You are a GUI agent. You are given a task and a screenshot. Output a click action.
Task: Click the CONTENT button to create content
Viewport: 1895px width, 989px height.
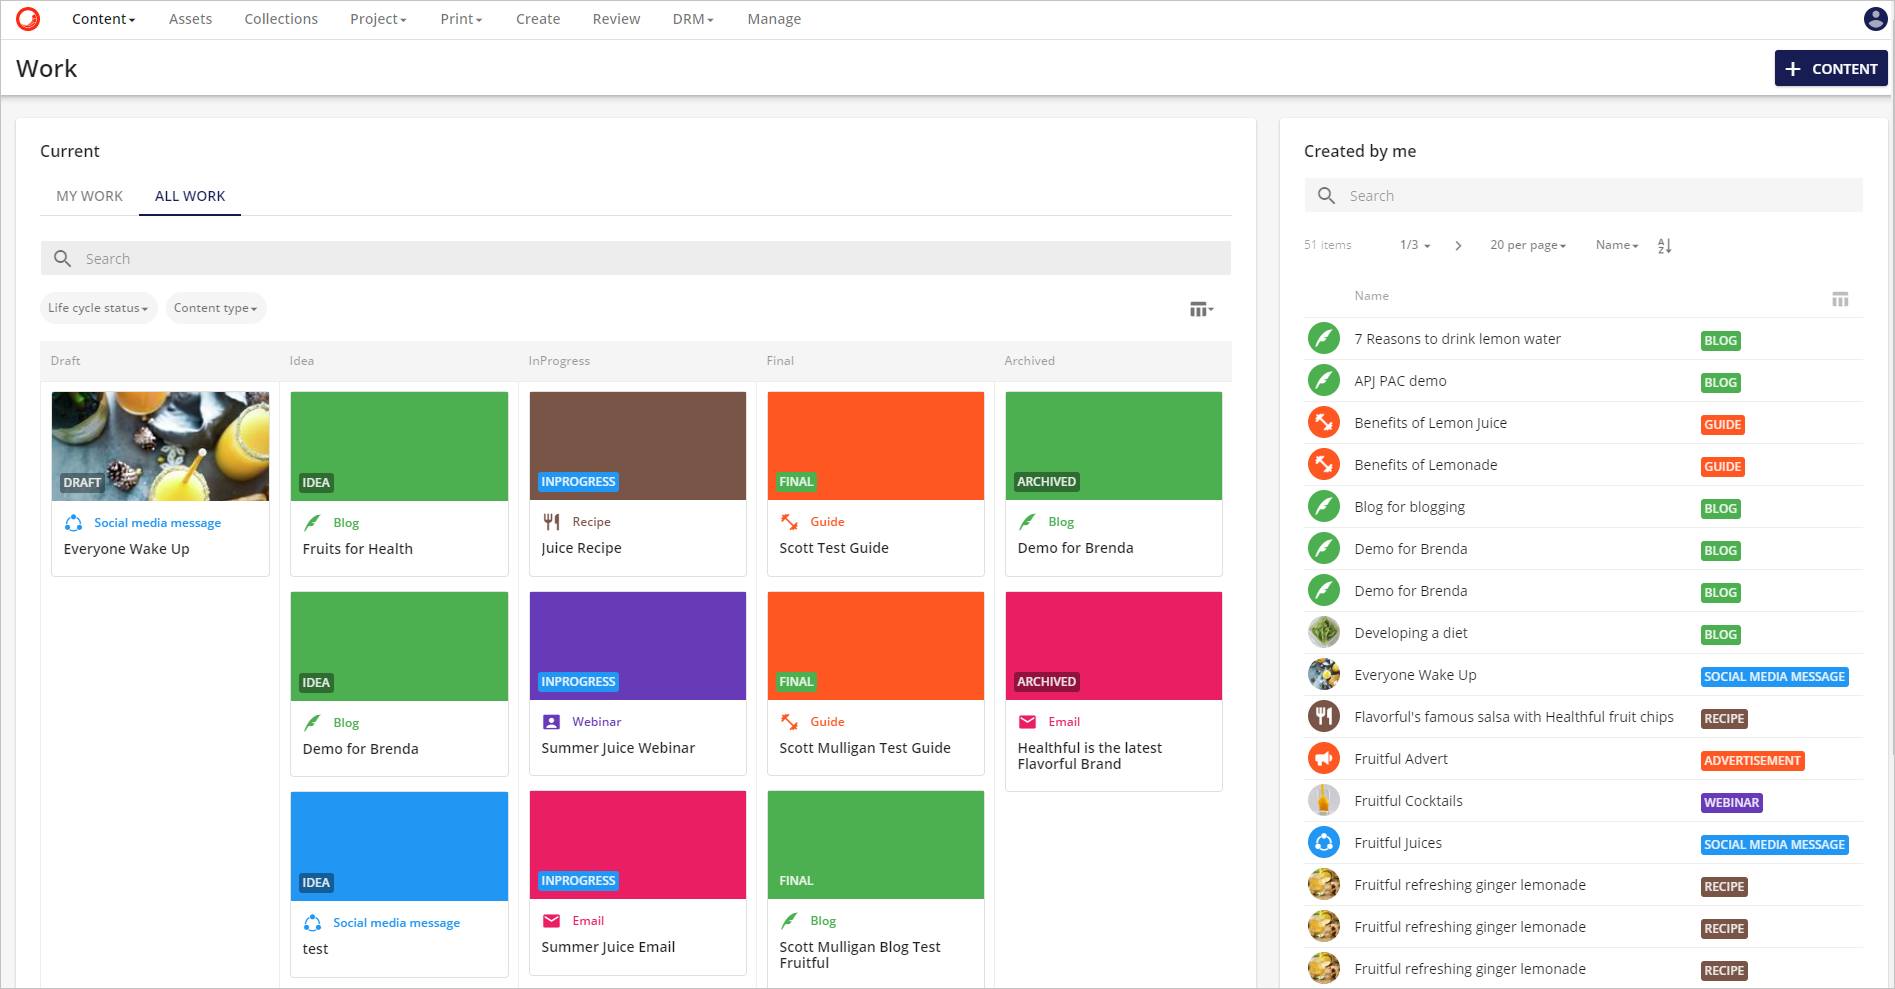[x=1831, y=68]
